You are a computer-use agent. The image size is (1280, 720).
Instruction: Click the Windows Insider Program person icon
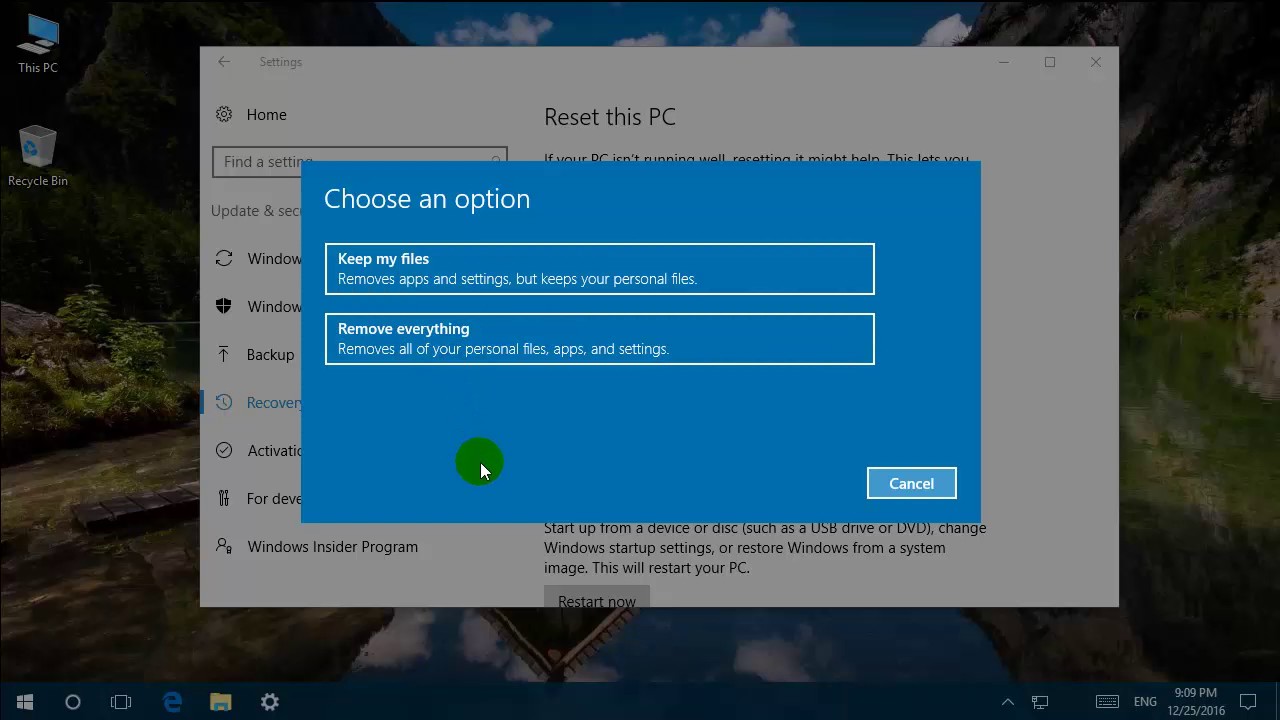224,546
